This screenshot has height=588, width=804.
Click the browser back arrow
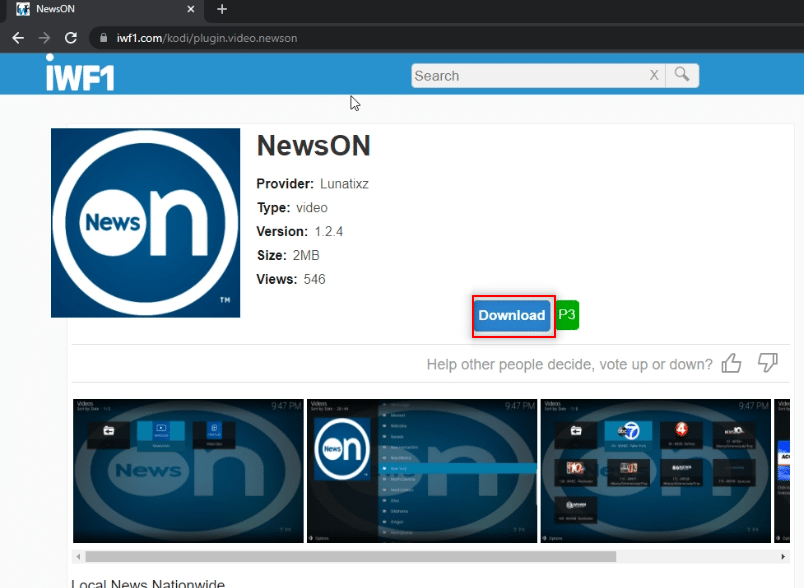tap(18, 38)
